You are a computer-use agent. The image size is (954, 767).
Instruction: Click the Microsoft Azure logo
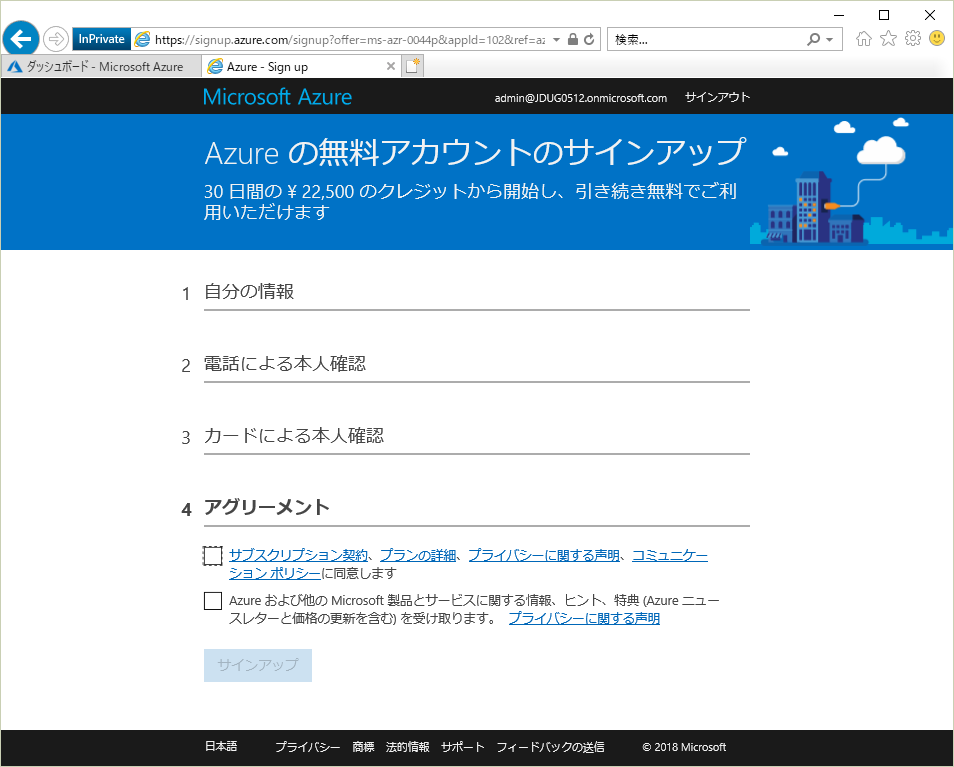click(277, 97)
